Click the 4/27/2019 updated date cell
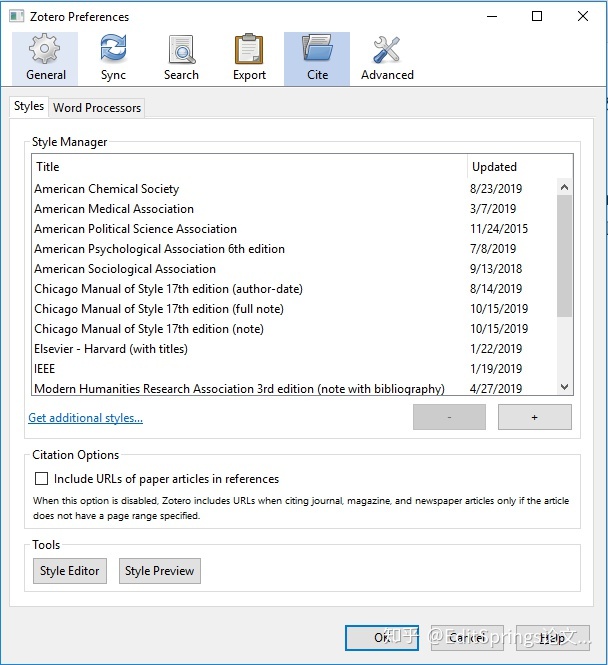This screenshot has height=665, width=608. pyautogui.click(x=496, y=388)
